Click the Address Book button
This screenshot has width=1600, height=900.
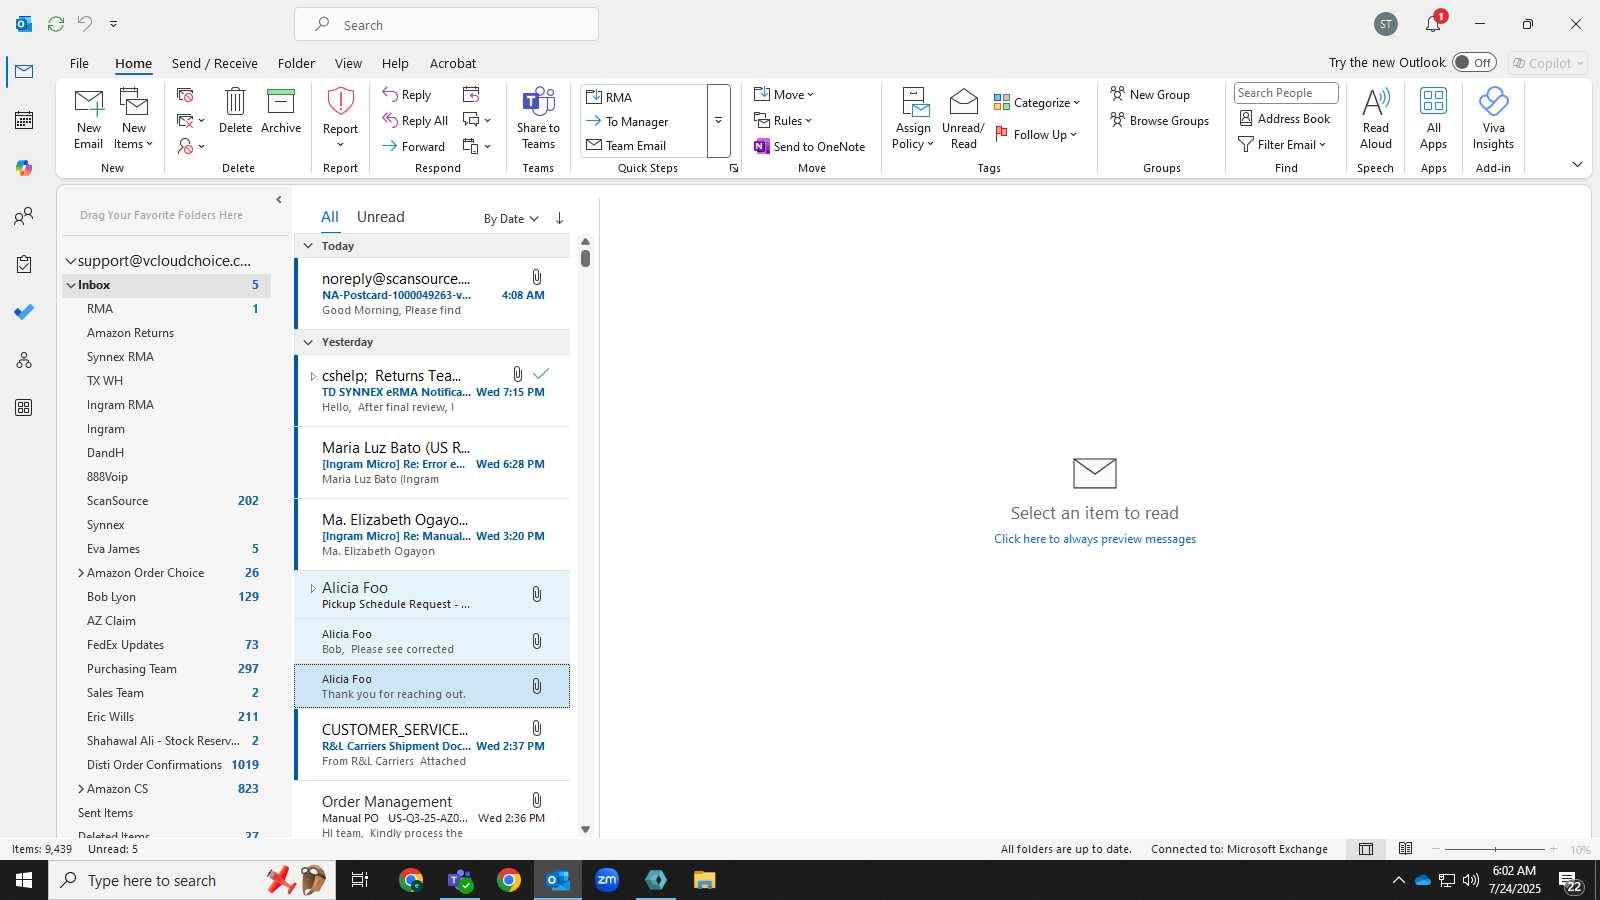1285,119
